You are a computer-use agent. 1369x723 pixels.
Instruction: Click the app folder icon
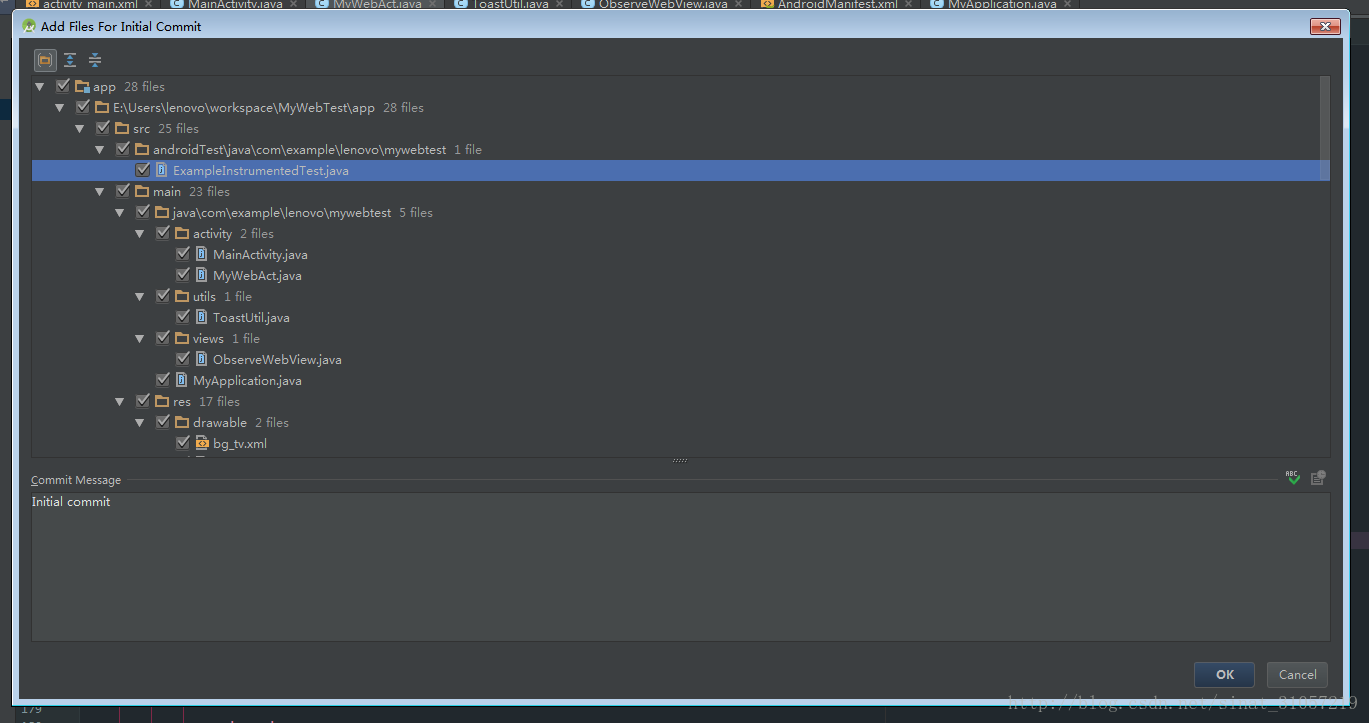pos(82,87)
